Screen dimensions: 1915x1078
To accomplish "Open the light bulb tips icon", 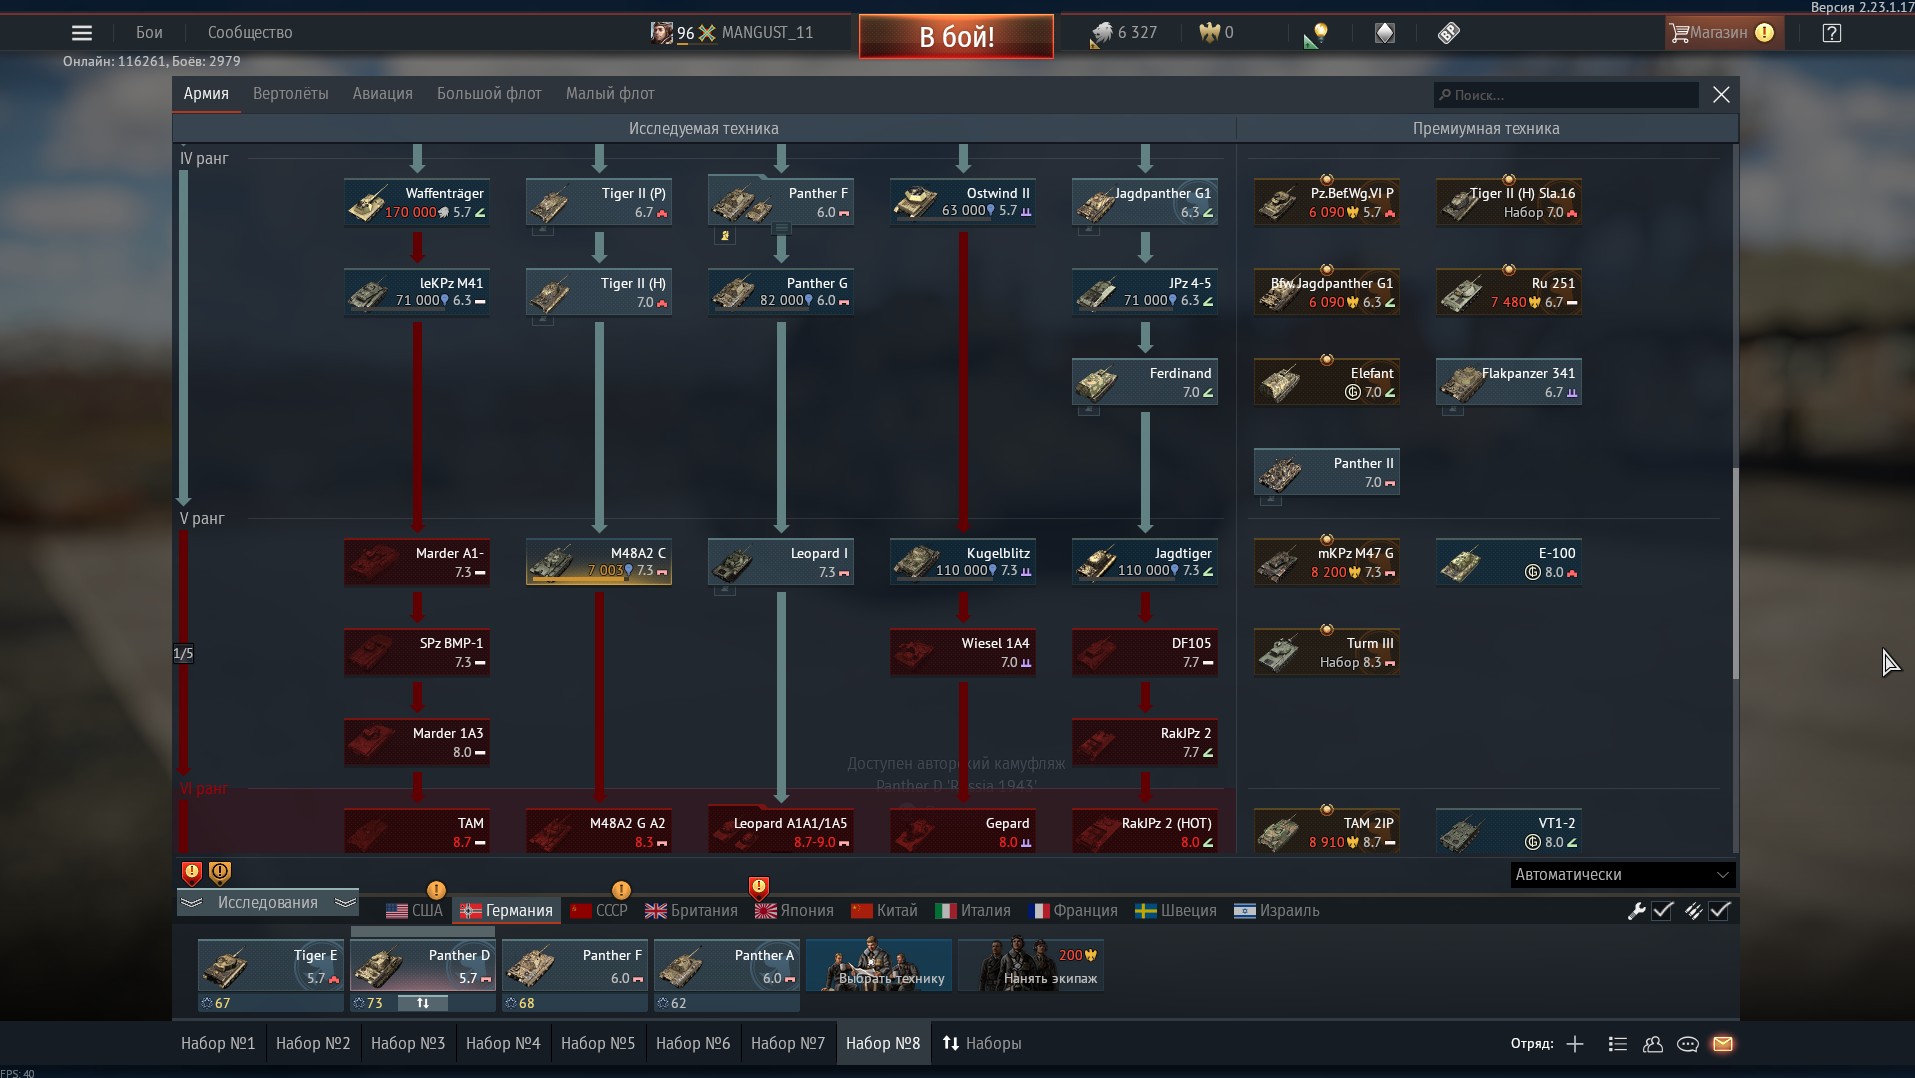I will click(x=1316, y=35).
